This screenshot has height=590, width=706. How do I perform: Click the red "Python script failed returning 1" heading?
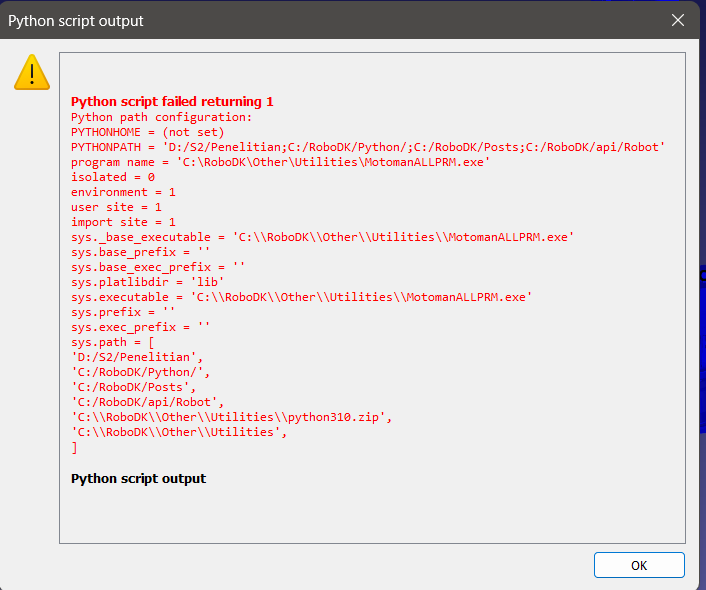coord(172,102)
